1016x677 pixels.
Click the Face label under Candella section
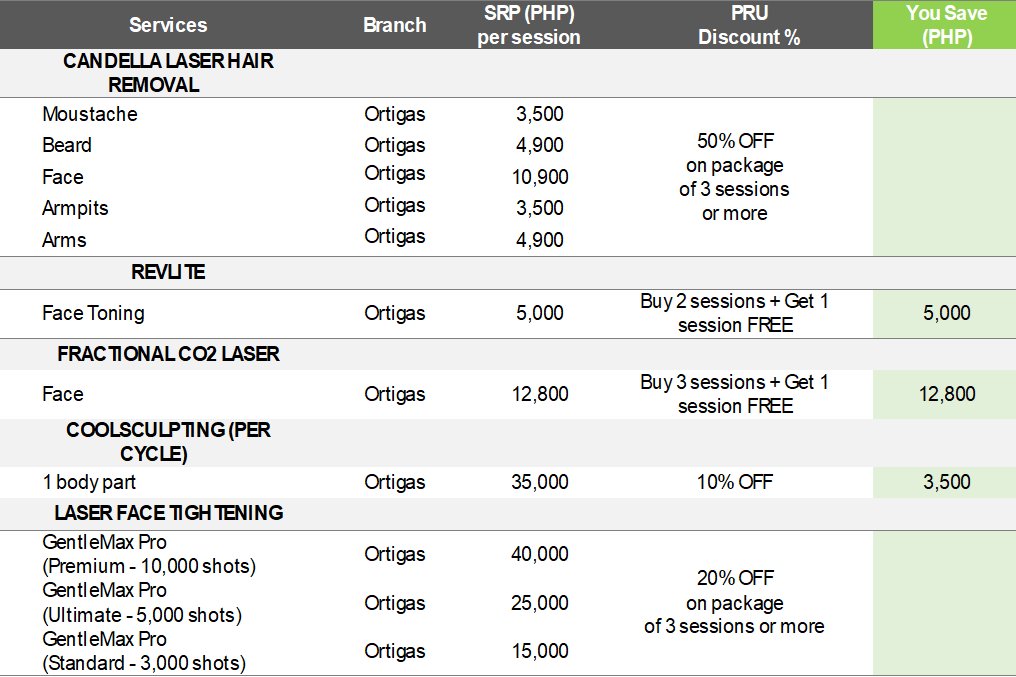pos(63,177)
